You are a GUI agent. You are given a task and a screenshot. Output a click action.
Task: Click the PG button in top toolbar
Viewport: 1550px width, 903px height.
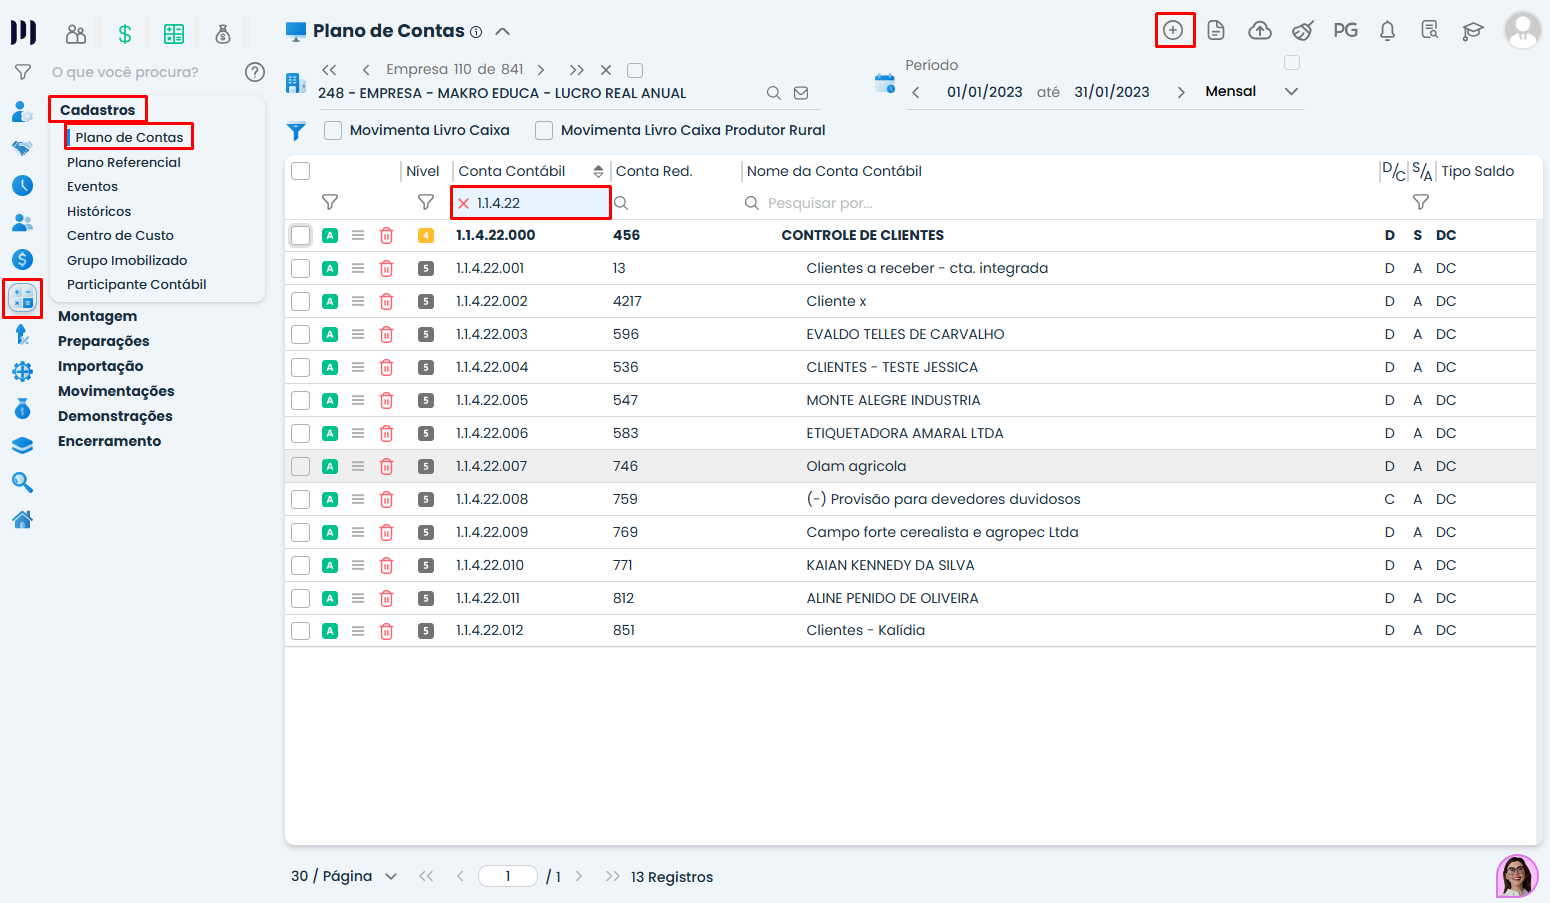1345,30
